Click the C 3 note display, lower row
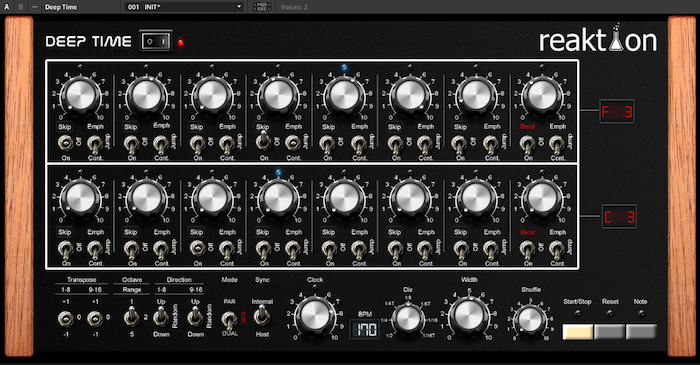Image resolution: width=700 pixels, height=365 pixels. point(619,217)
